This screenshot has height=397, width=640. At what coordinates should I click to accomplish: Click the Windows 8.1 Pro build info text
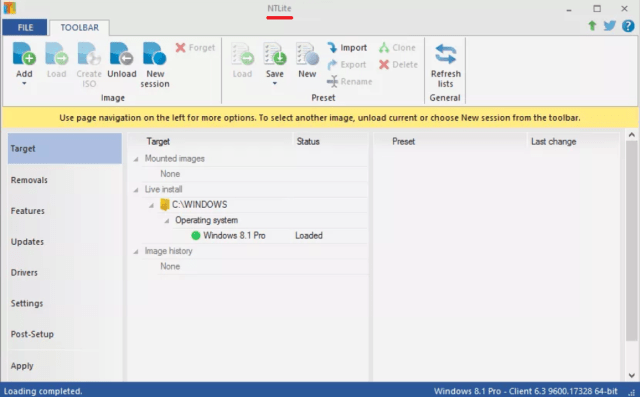(x=526, y=391)
